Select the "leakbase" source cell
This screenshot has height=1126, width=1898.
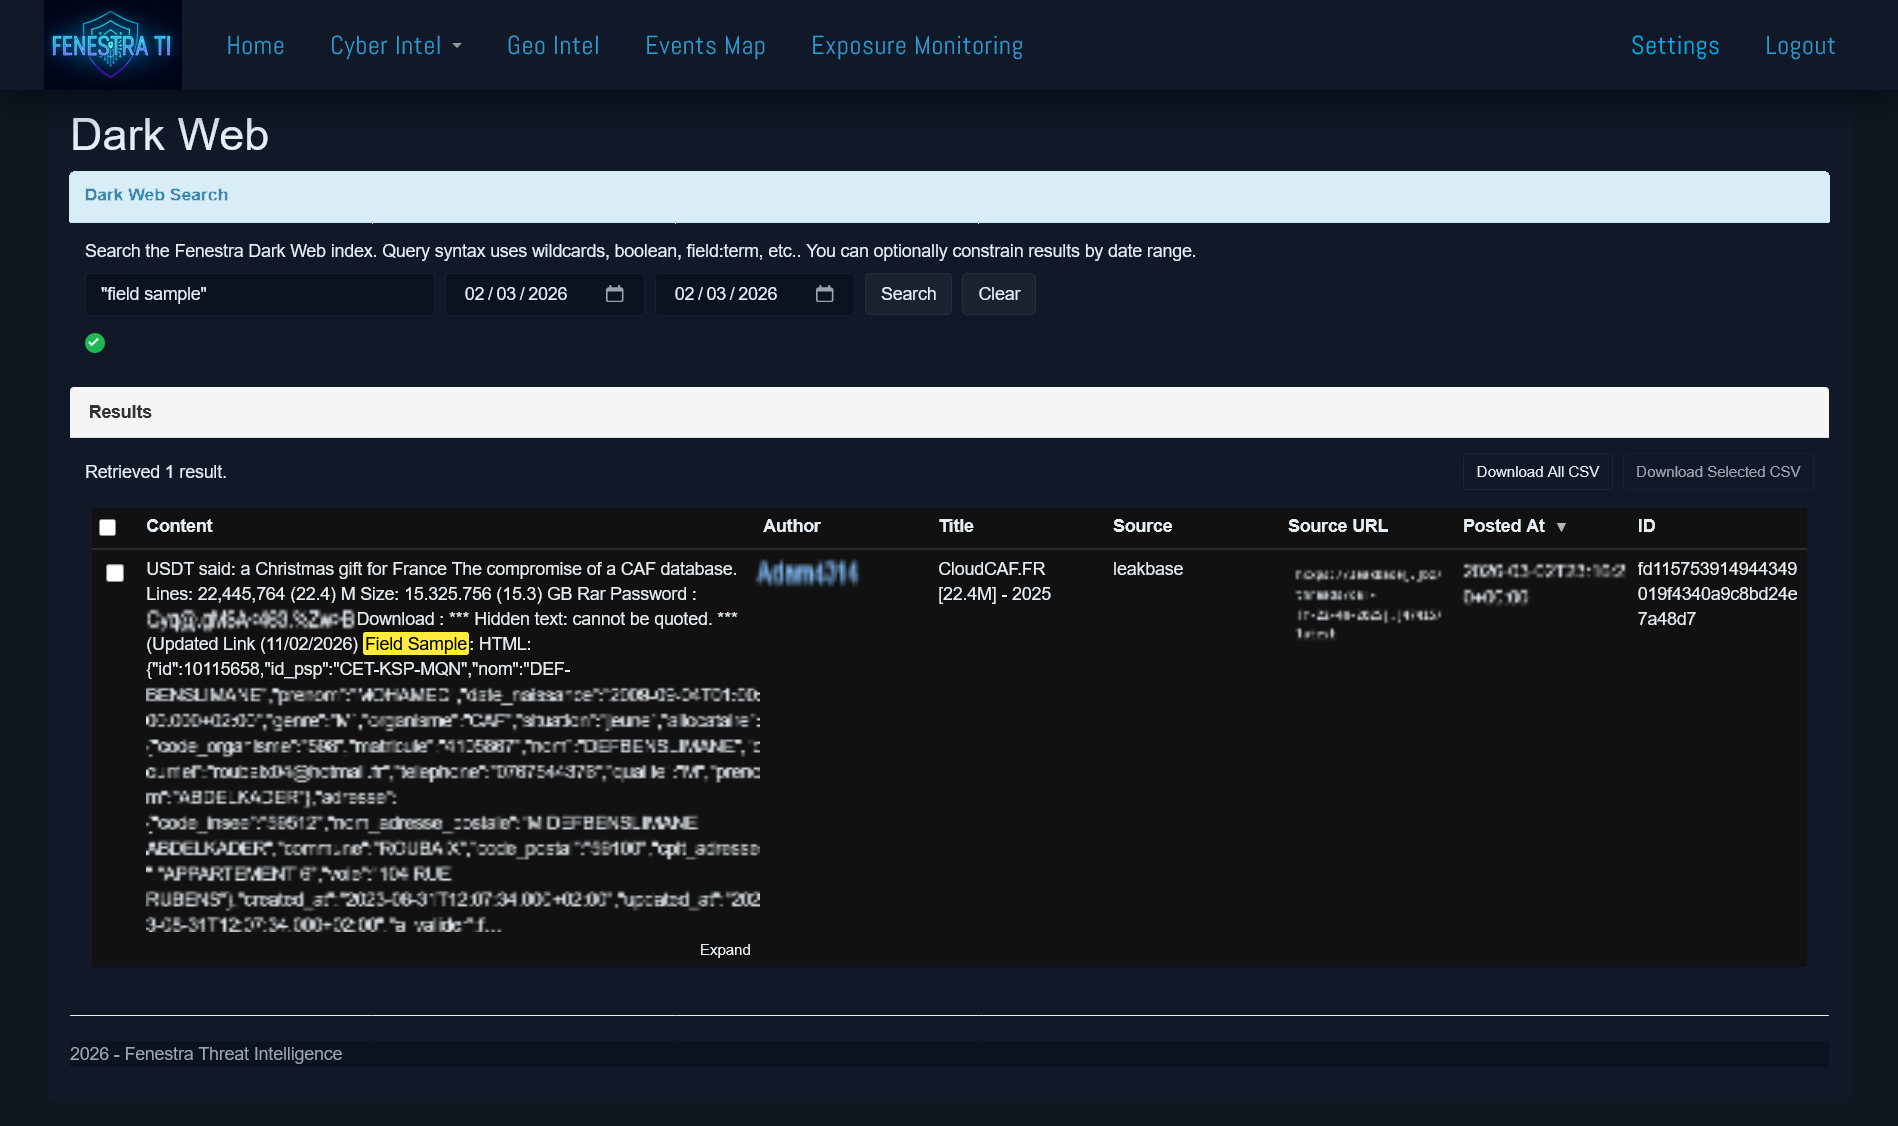pos(1148,569)
